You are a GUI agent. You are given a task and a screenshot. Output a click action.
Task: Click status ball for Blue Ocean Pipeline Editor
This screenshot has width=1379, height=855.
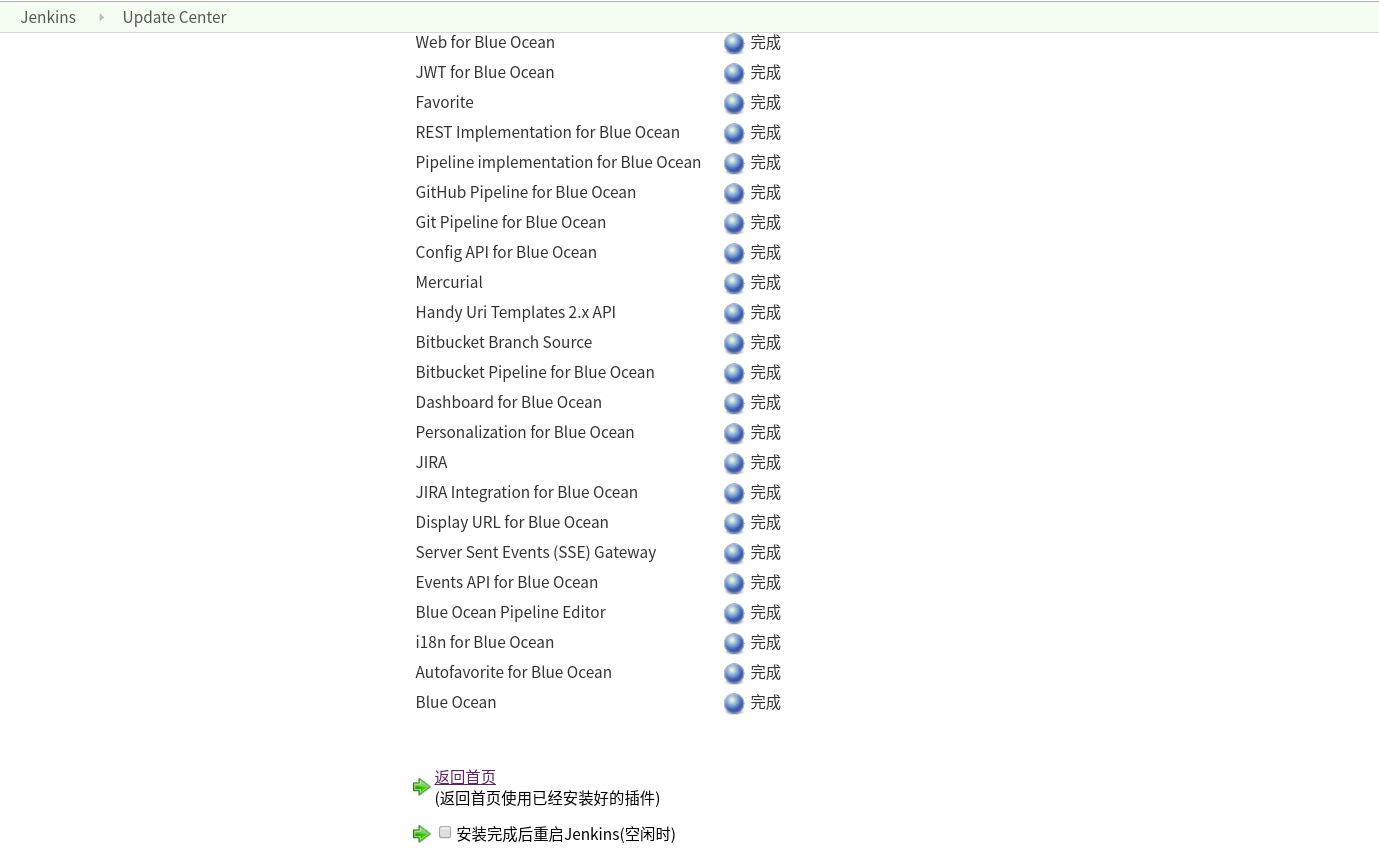pyautogui.click(x=734, y=613)
